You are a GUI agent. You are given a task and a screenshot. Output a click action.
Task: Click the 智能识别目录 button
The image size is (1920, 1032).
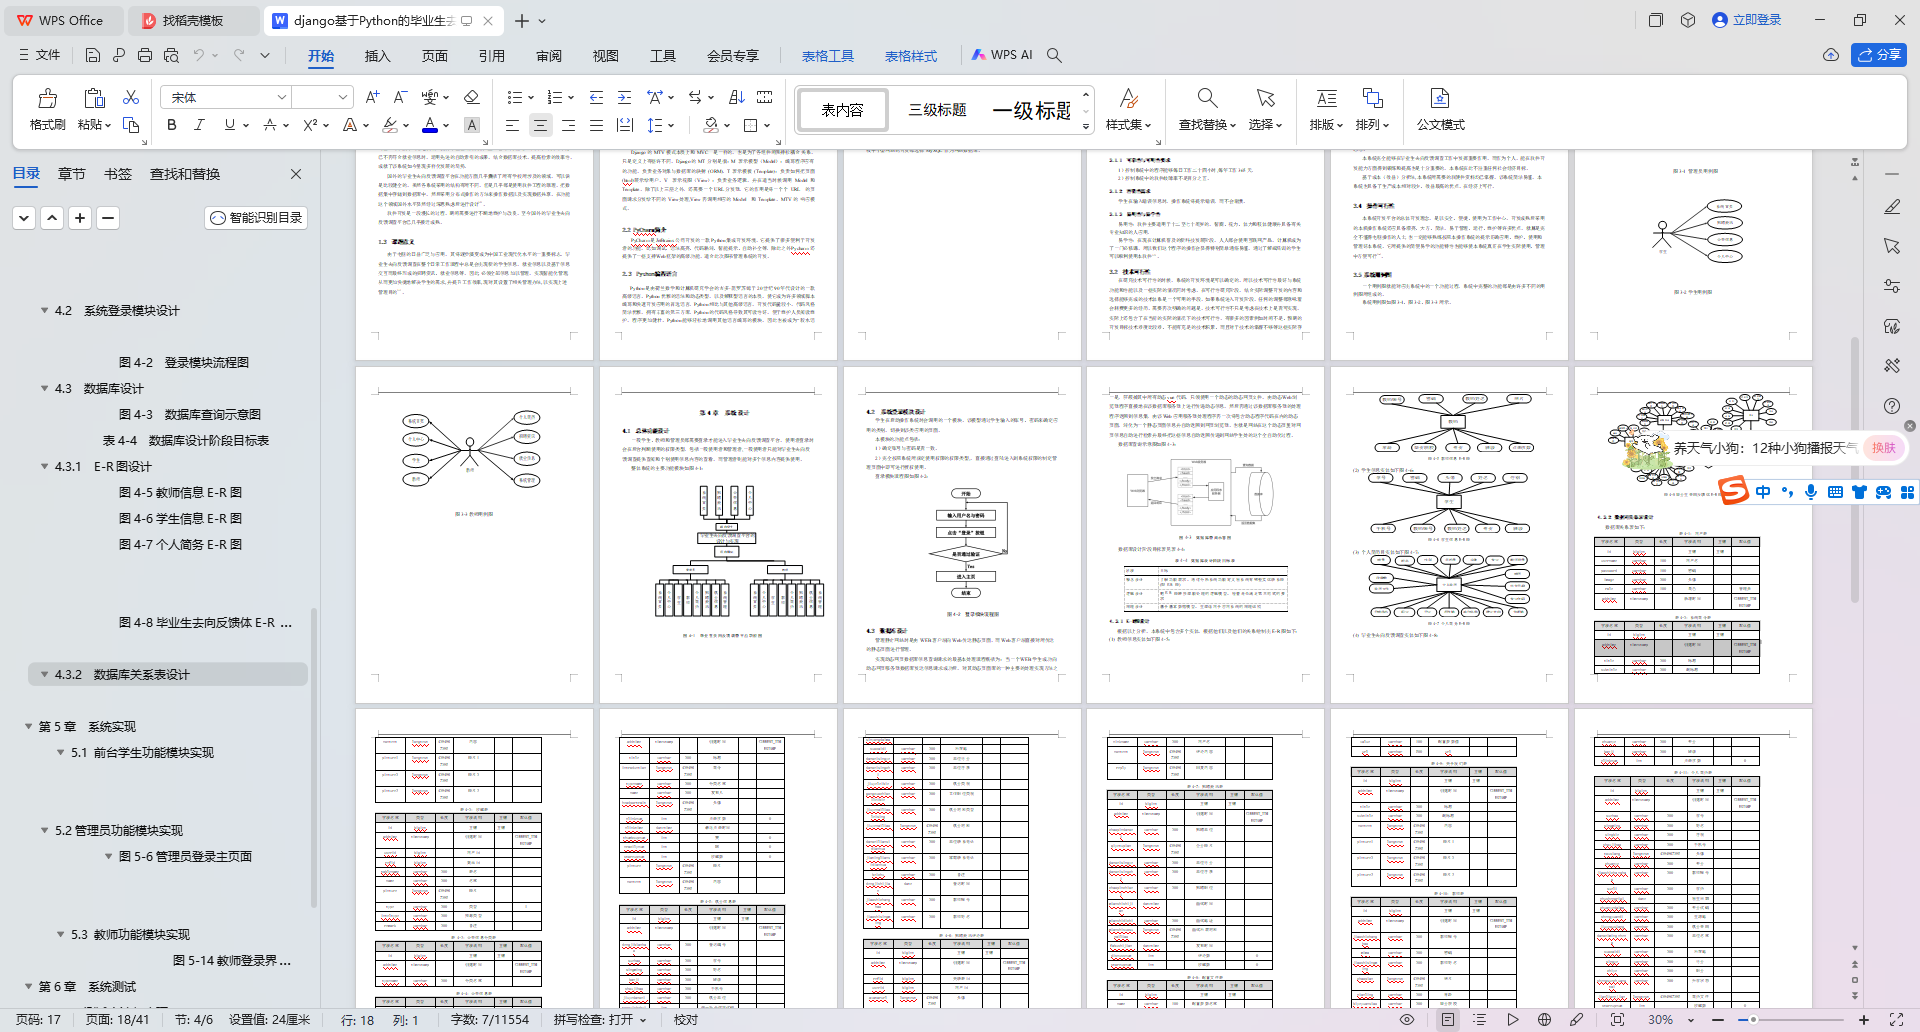[x=256, y=217]
